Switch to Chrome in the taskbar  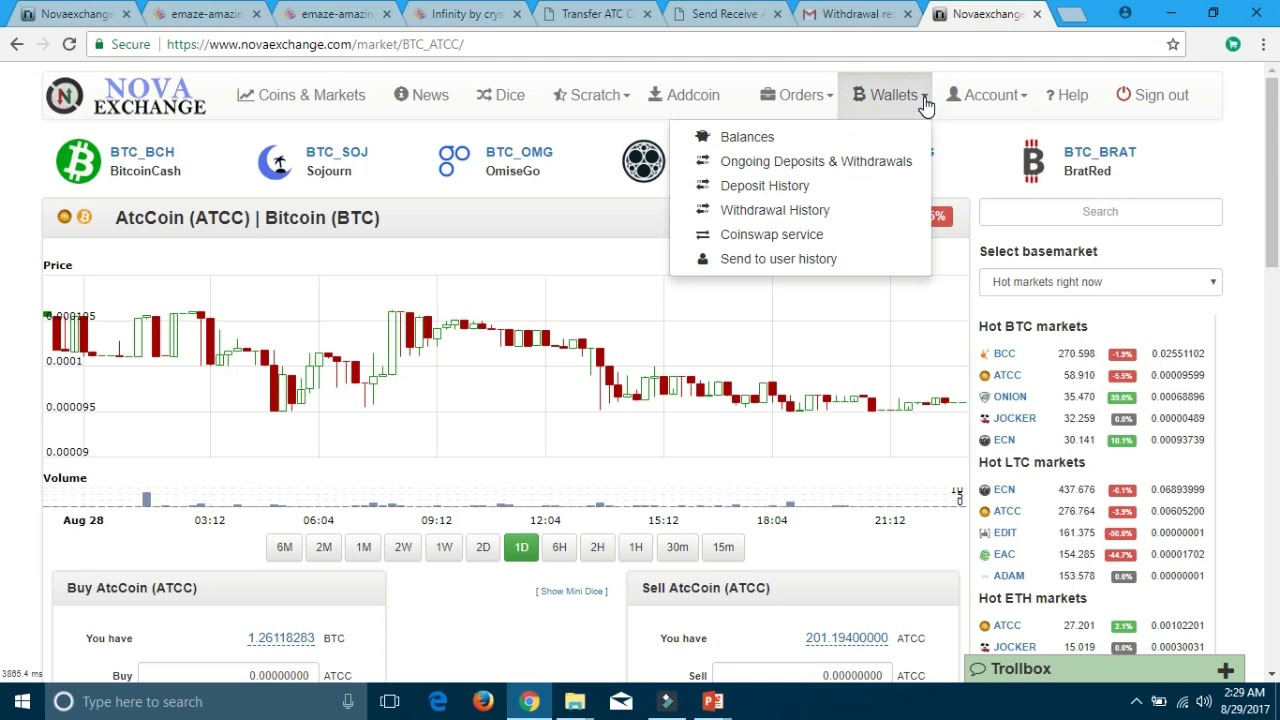coord(529,701)
